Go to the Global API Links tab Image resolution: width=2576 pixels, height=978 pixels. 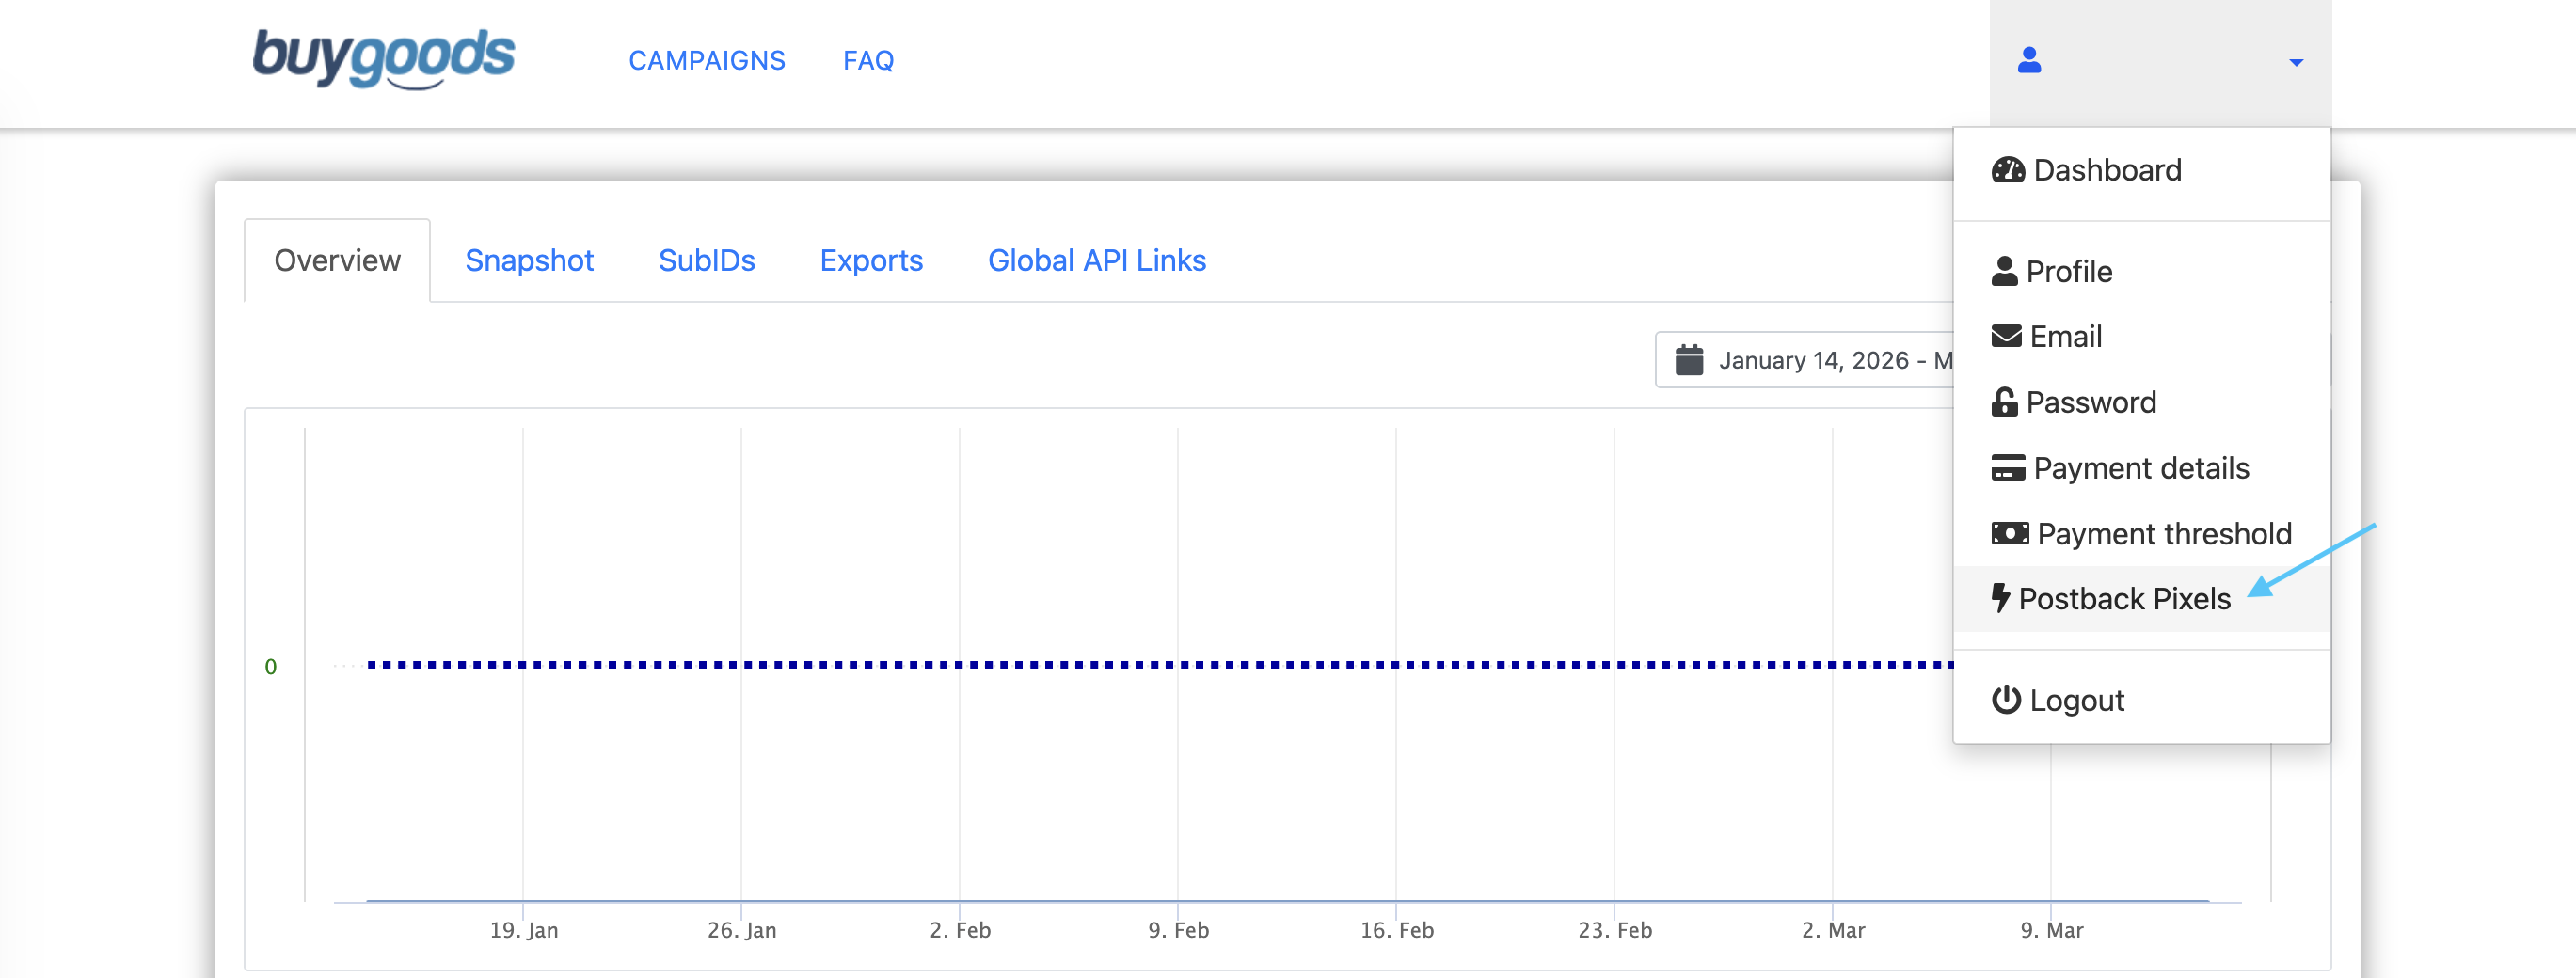coord(1096,260)
